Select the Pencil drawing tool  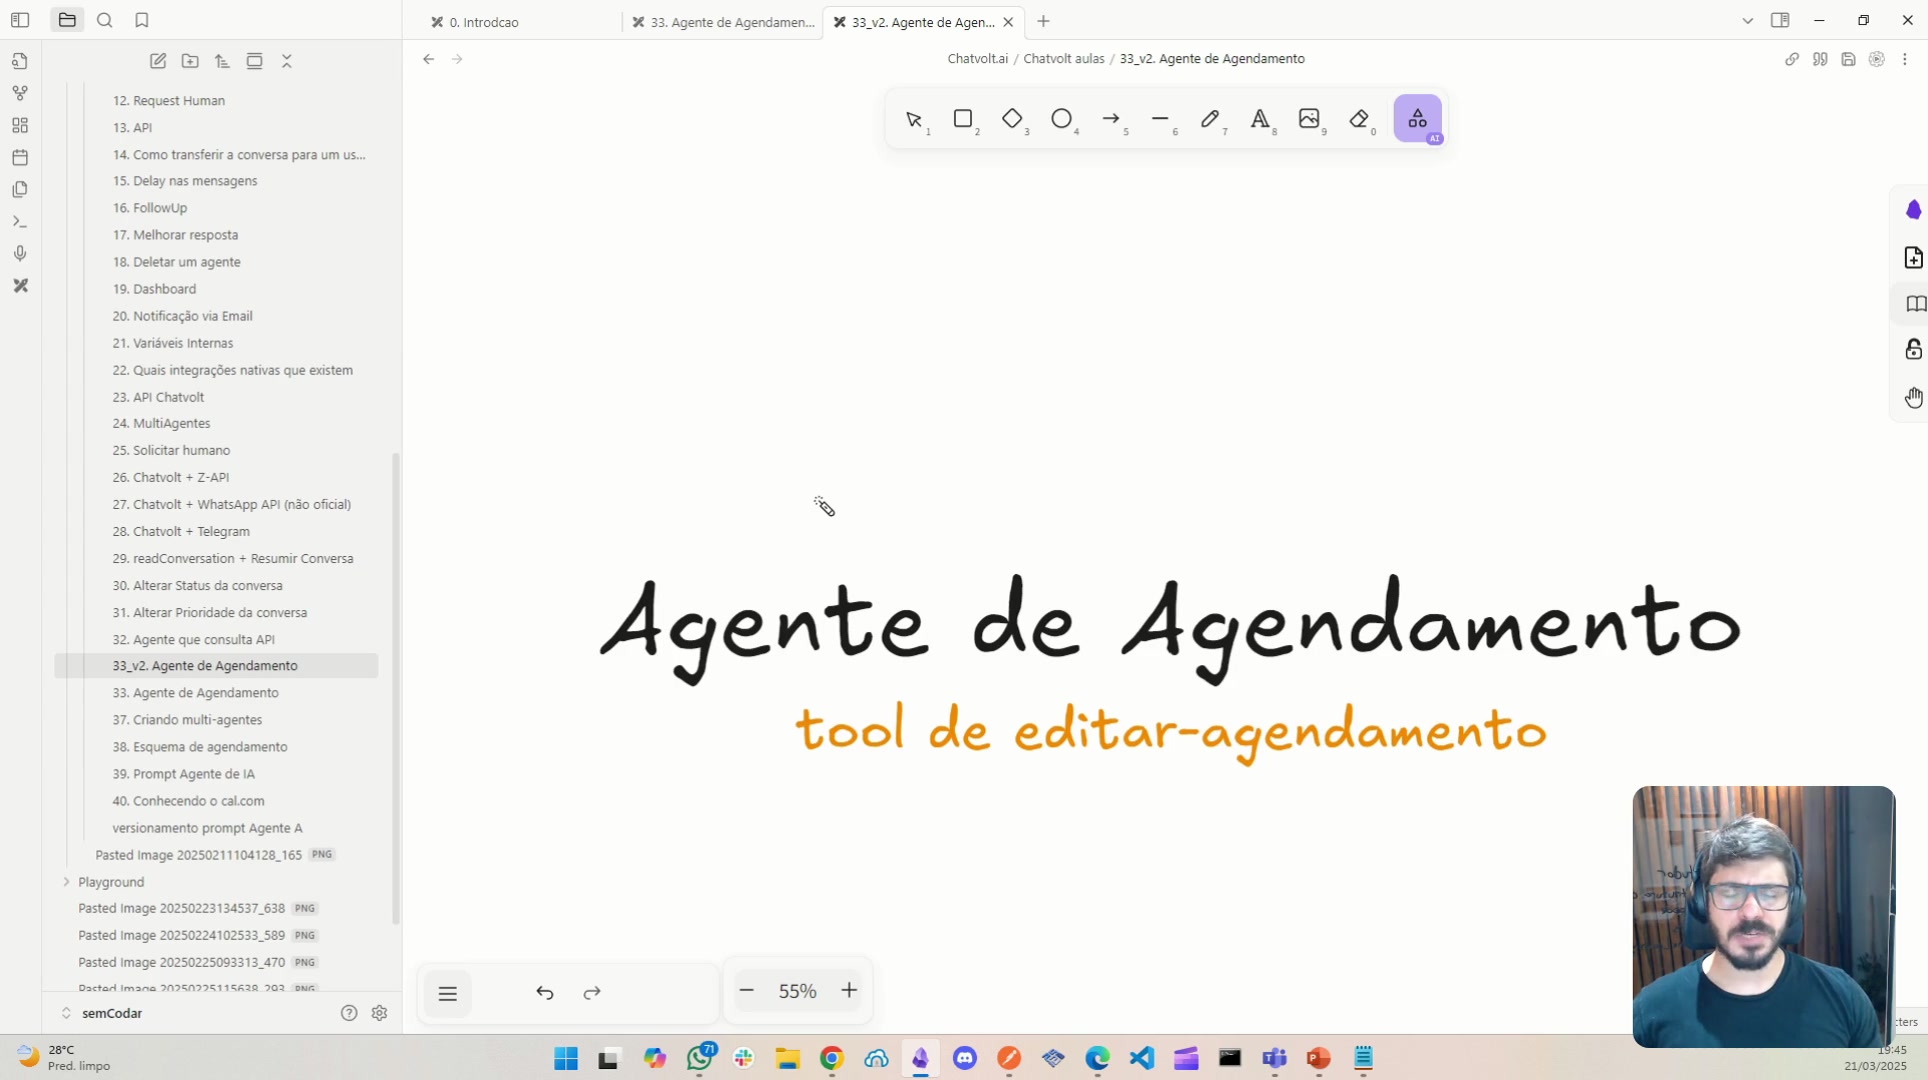(x=1211, y=119)
